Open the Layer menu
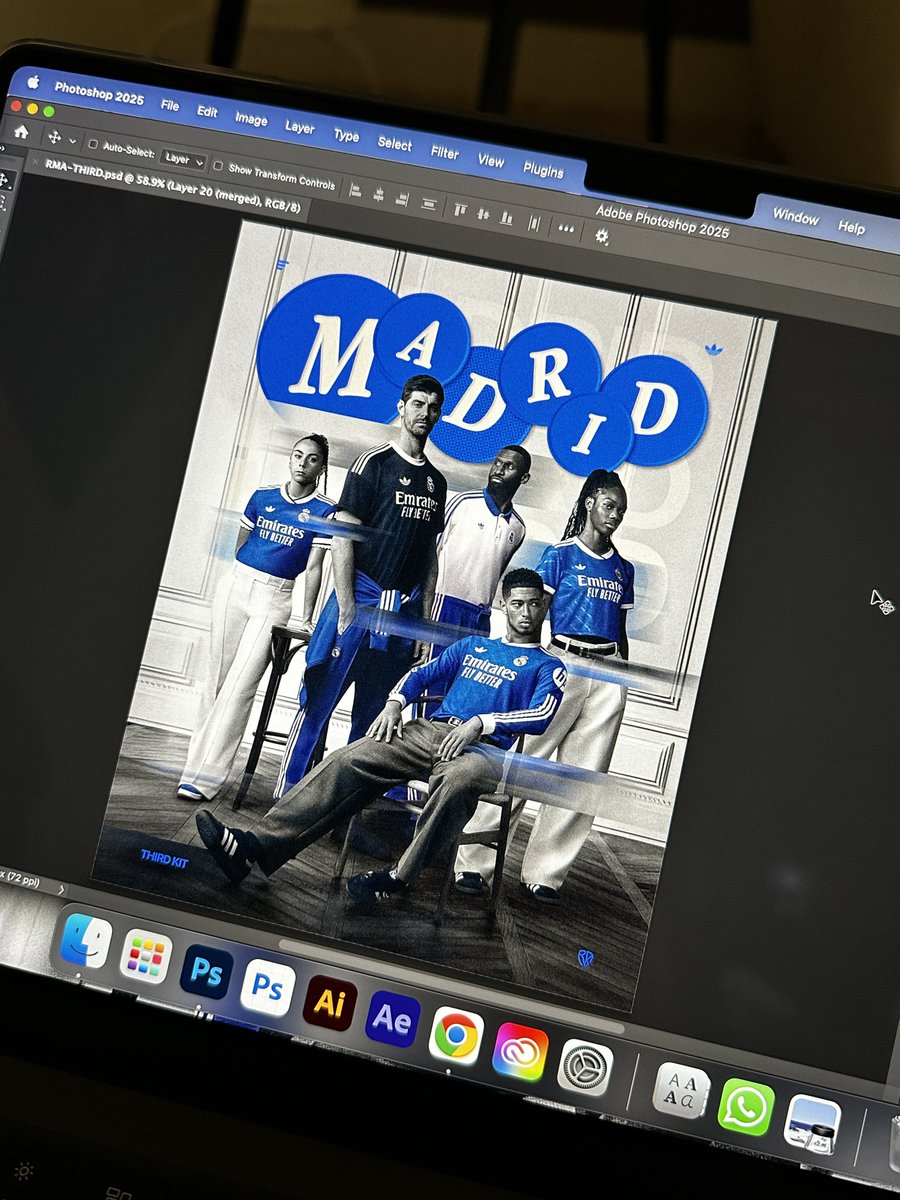Image resolution: width=900 pixels, height=1200 pixels. coord(300,127)
